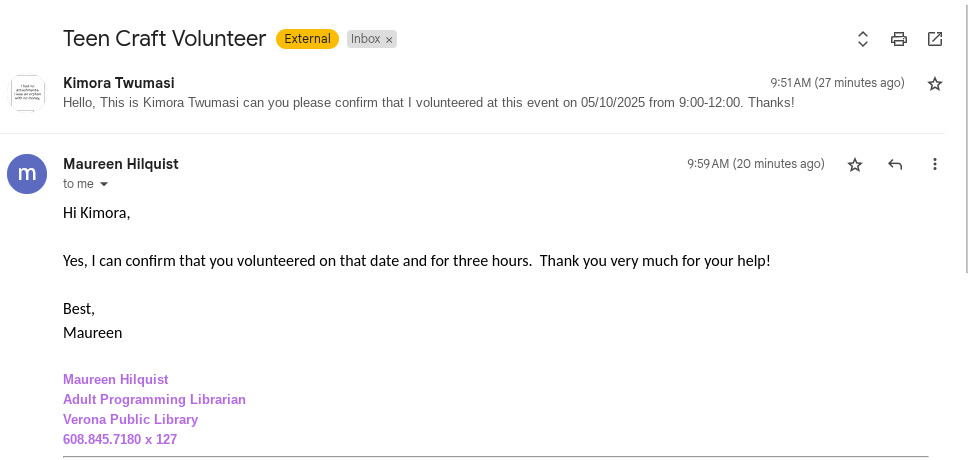Image resolution: width=968 pixels, height=460 pixels.
Task: Click the phone number 608.845.7180 in signature
Action: 102,439
